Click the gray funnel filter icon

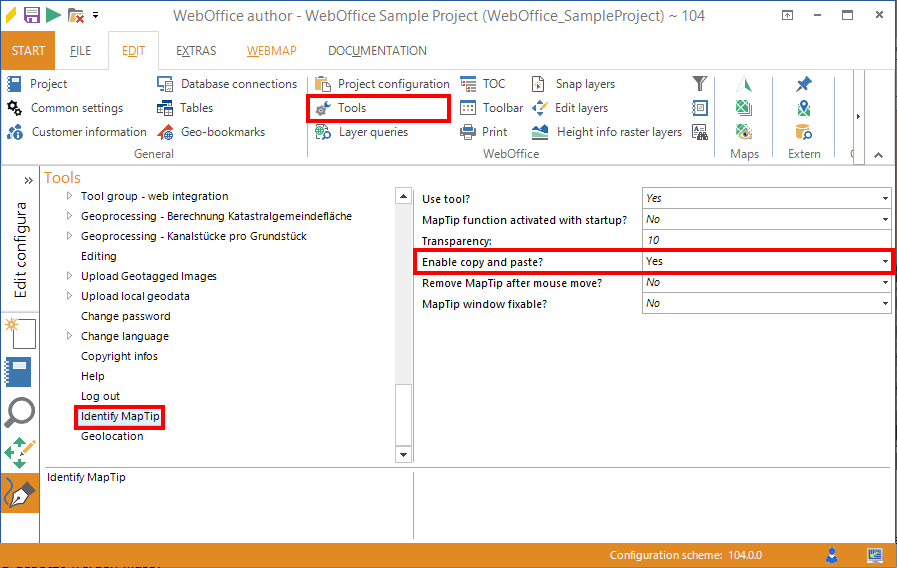[x=700, y=84]
